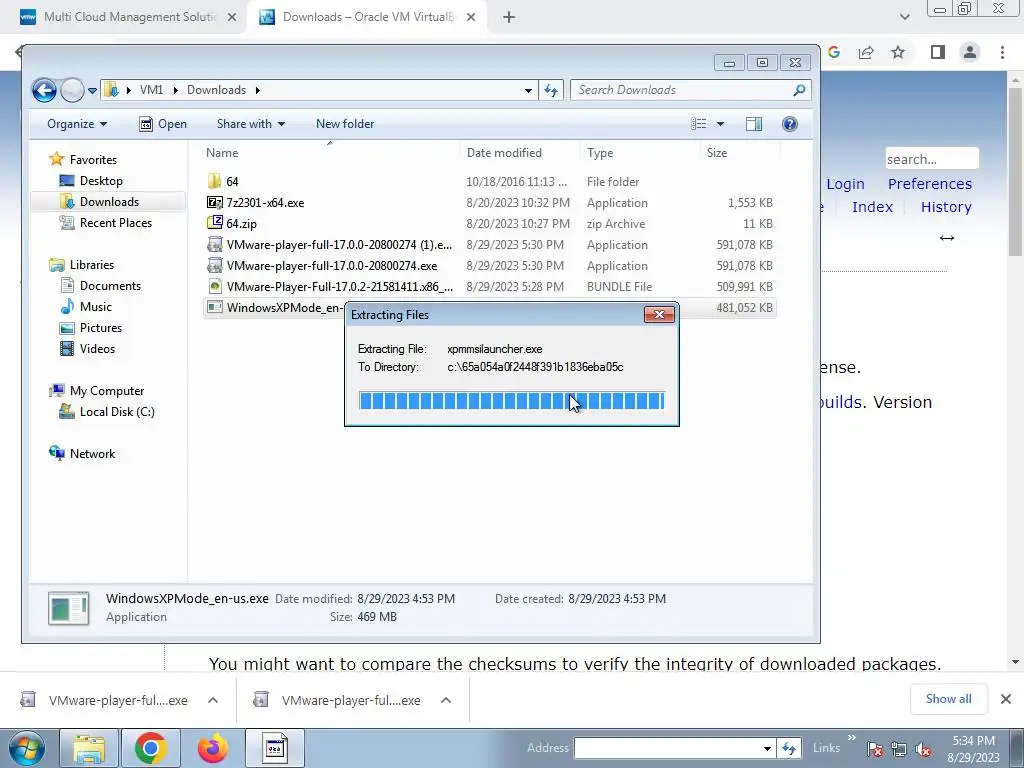Viewport: 1024px width, 768px height.
Task: Click the Search Downloads field
Action: click(691, 90)
